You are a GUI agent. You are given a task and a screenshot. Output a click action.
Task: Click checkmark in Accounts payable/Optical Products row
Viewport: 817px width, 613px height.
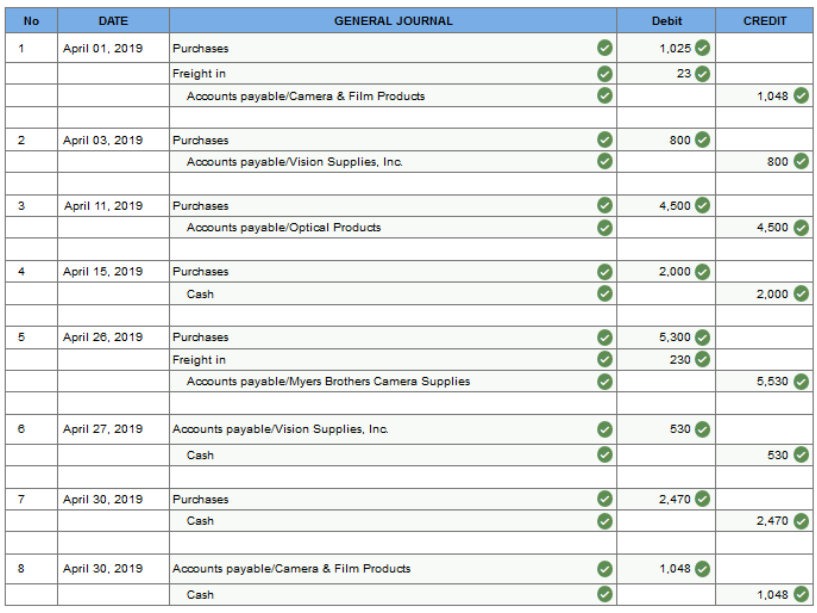click(x=604, y=228)
